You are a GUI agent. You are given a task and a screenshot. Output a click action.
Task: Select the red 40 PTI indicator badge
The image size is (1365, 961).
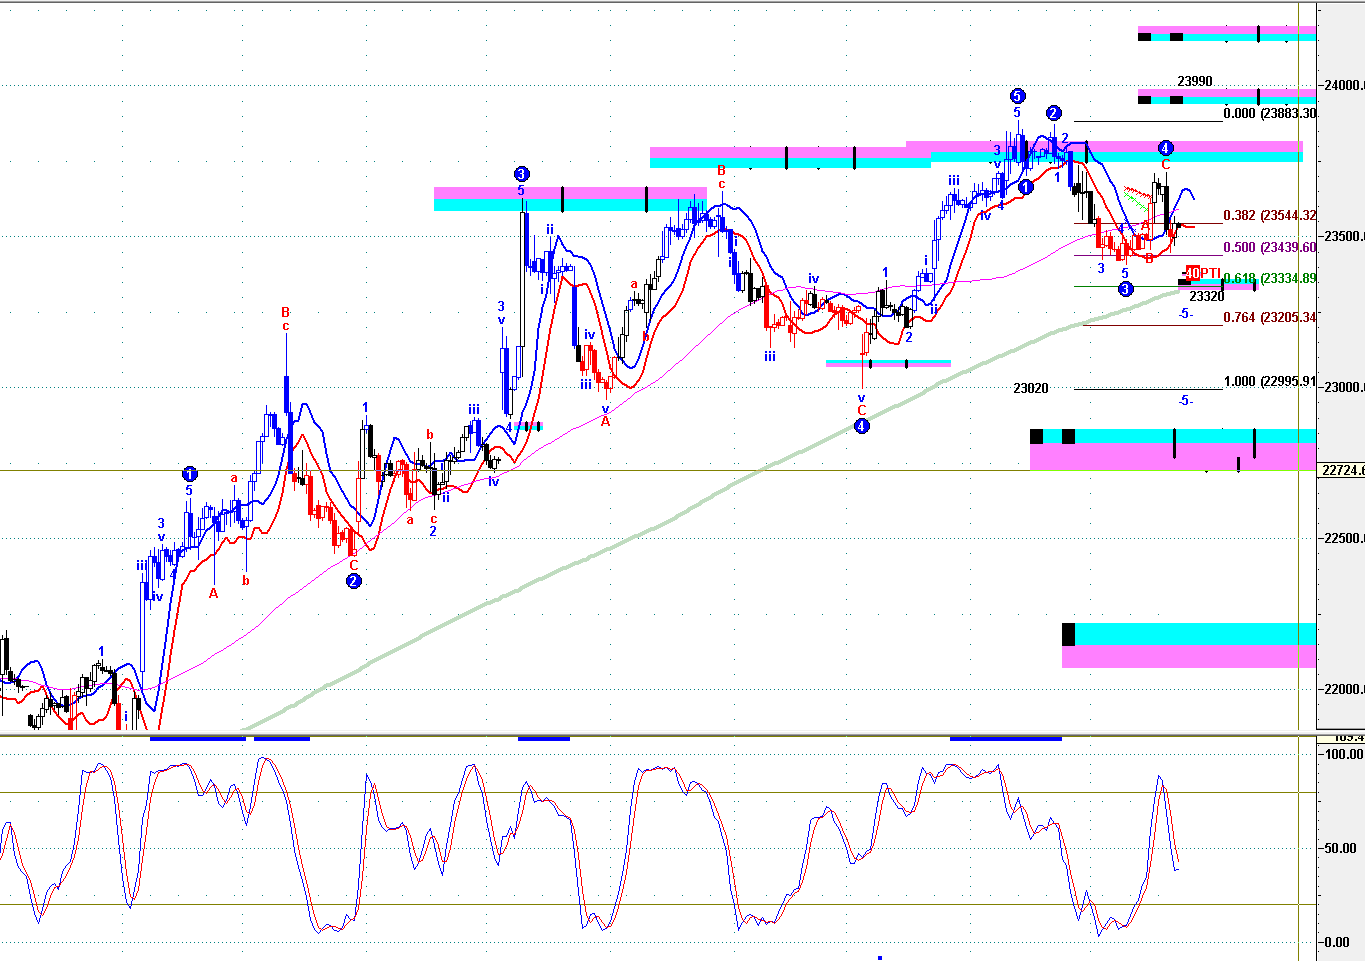(1201, 273)
